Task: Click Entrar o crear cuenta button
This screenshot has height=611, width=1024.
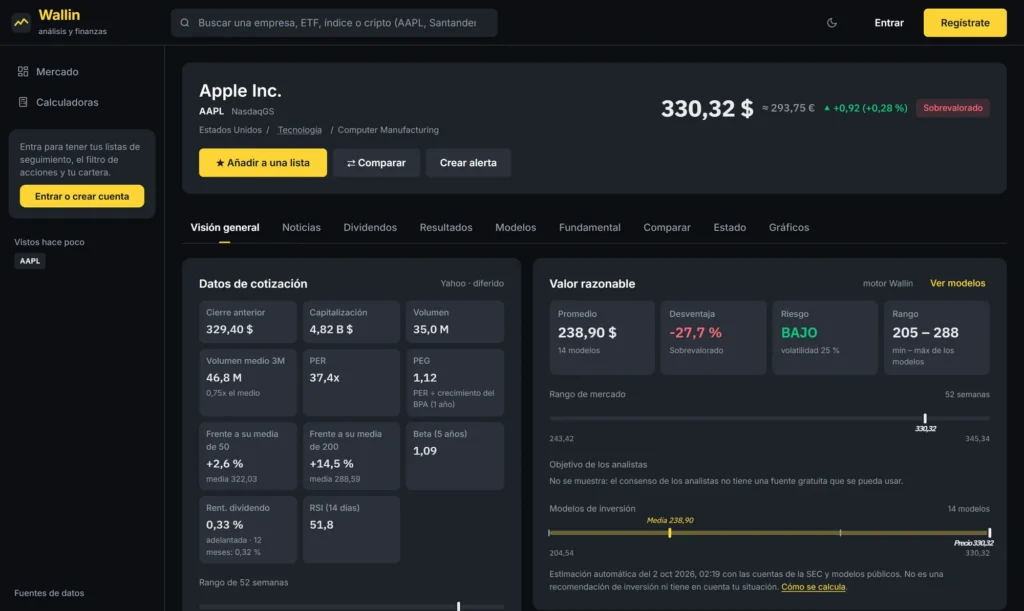Action: click(x=82, y=196)
